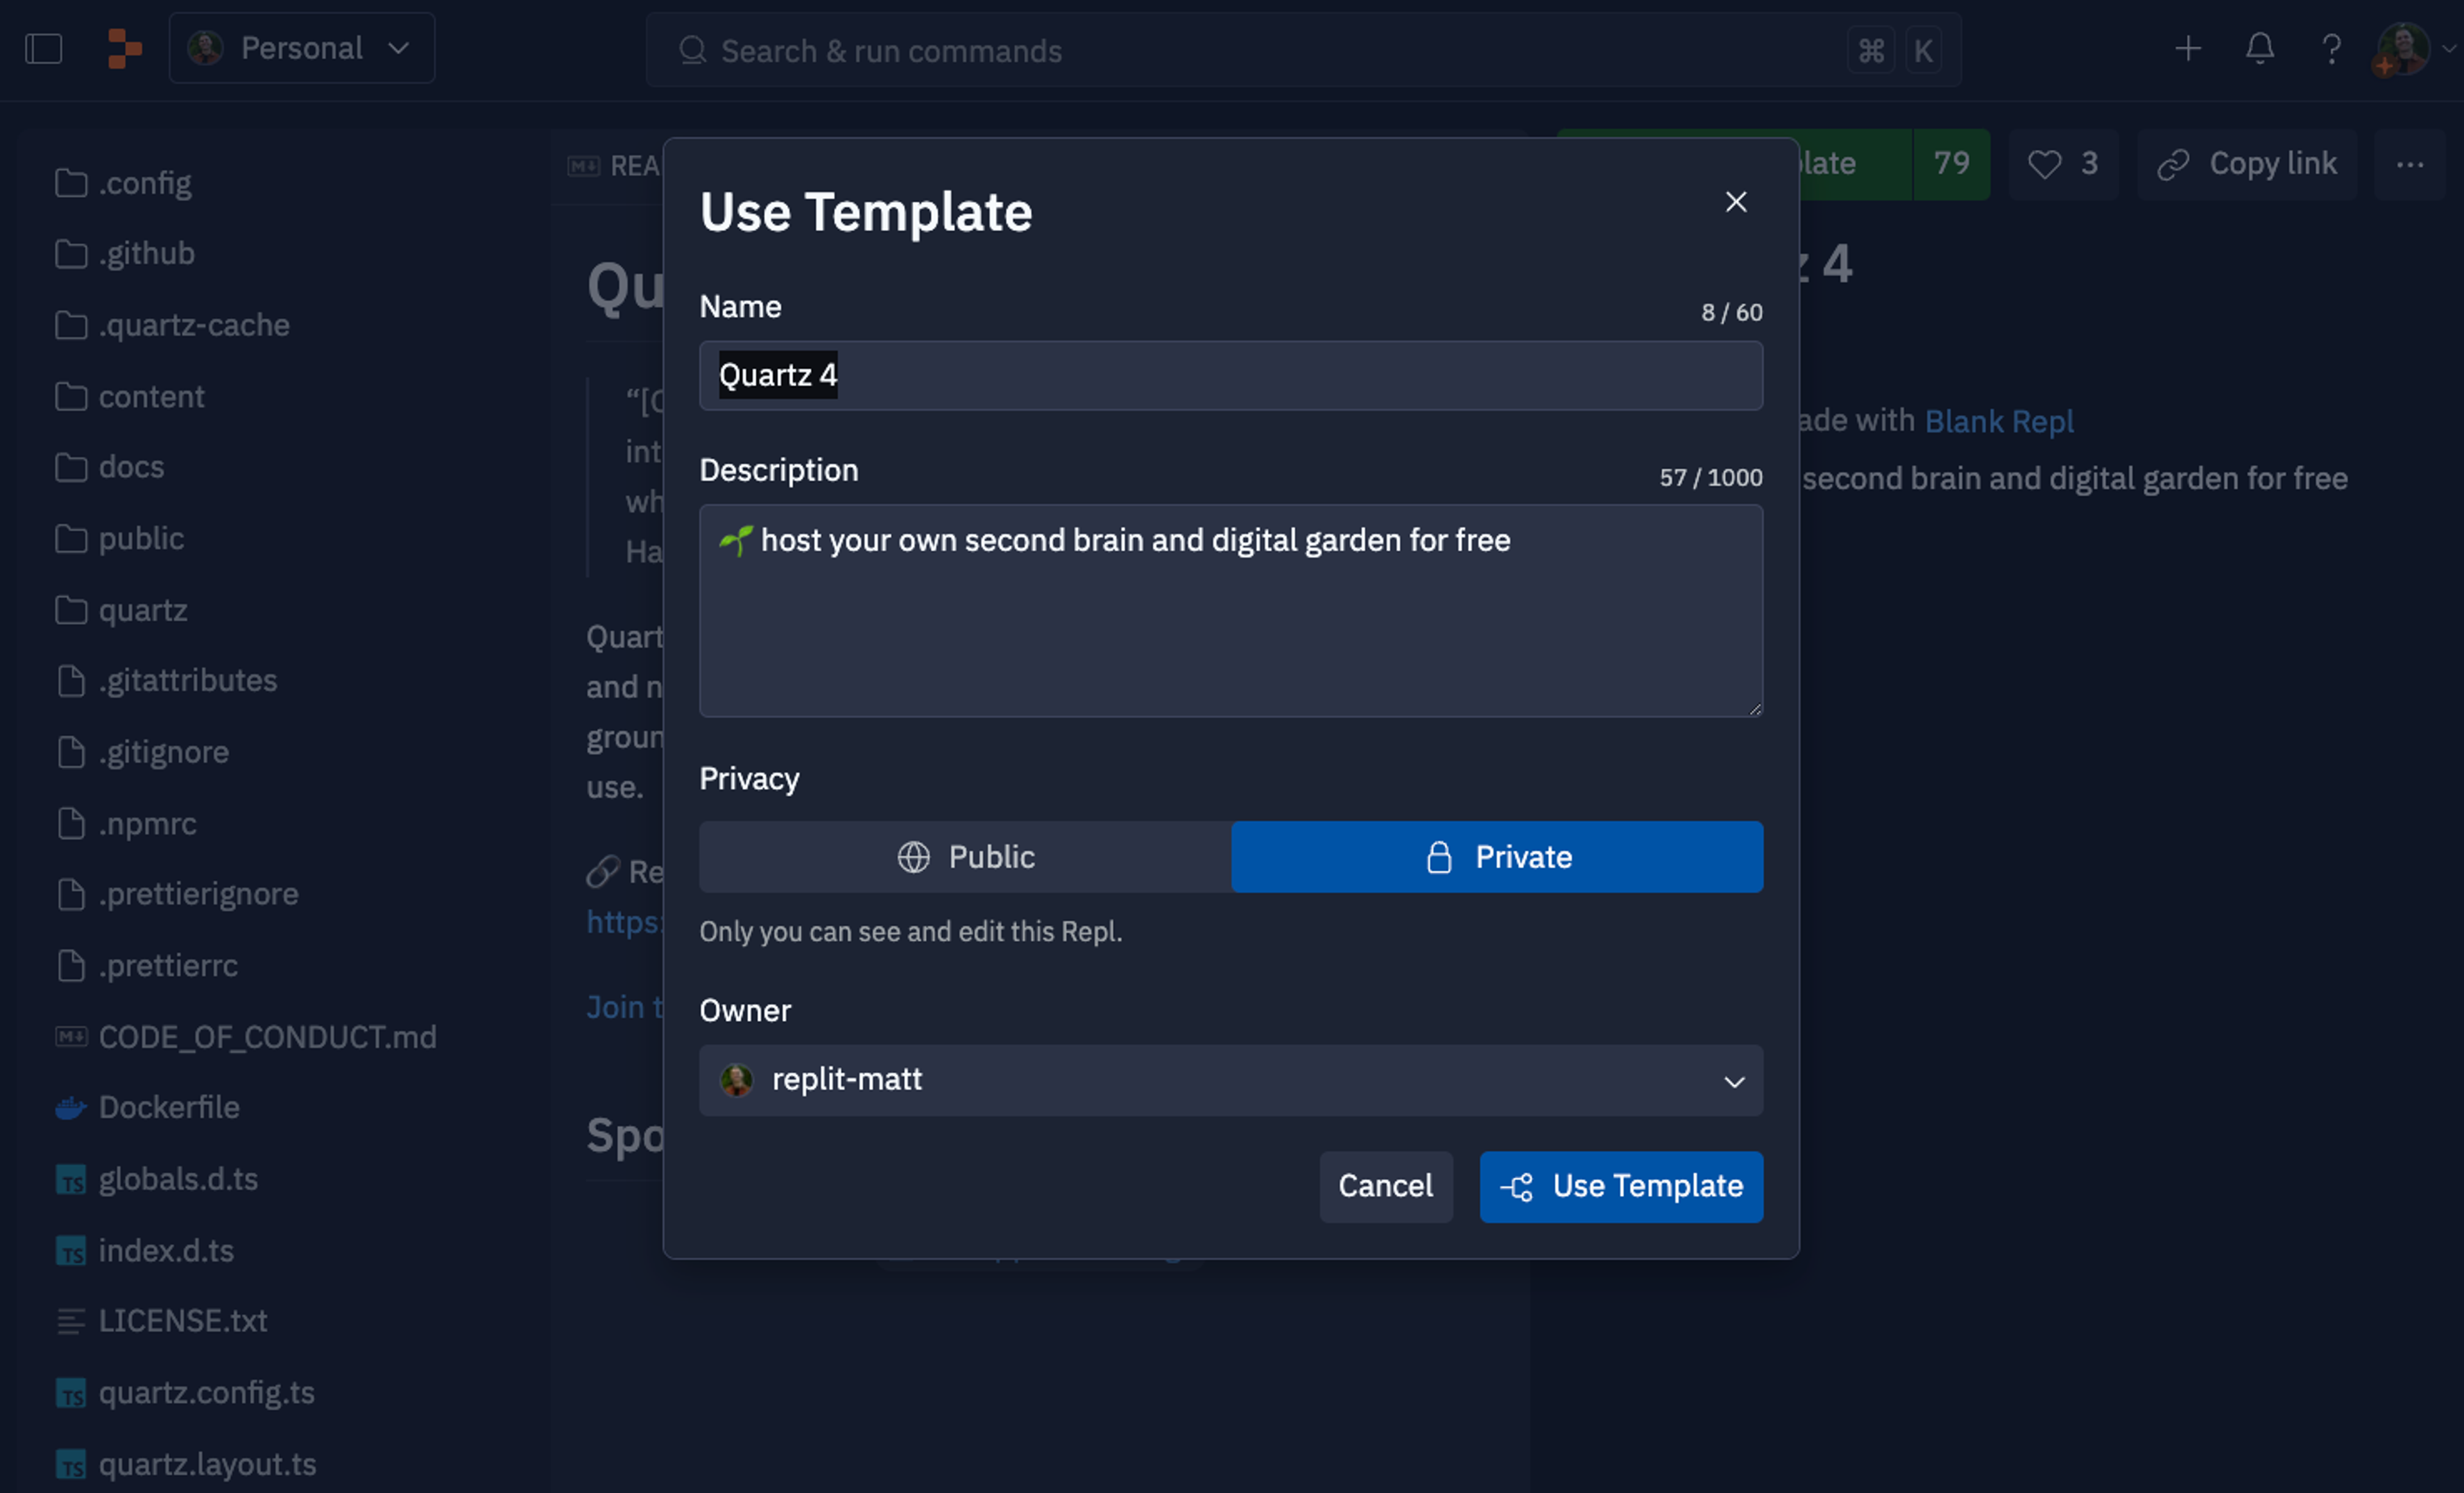Open the three-dot more options menu

pyautogui.click(x=2409, y=164)
